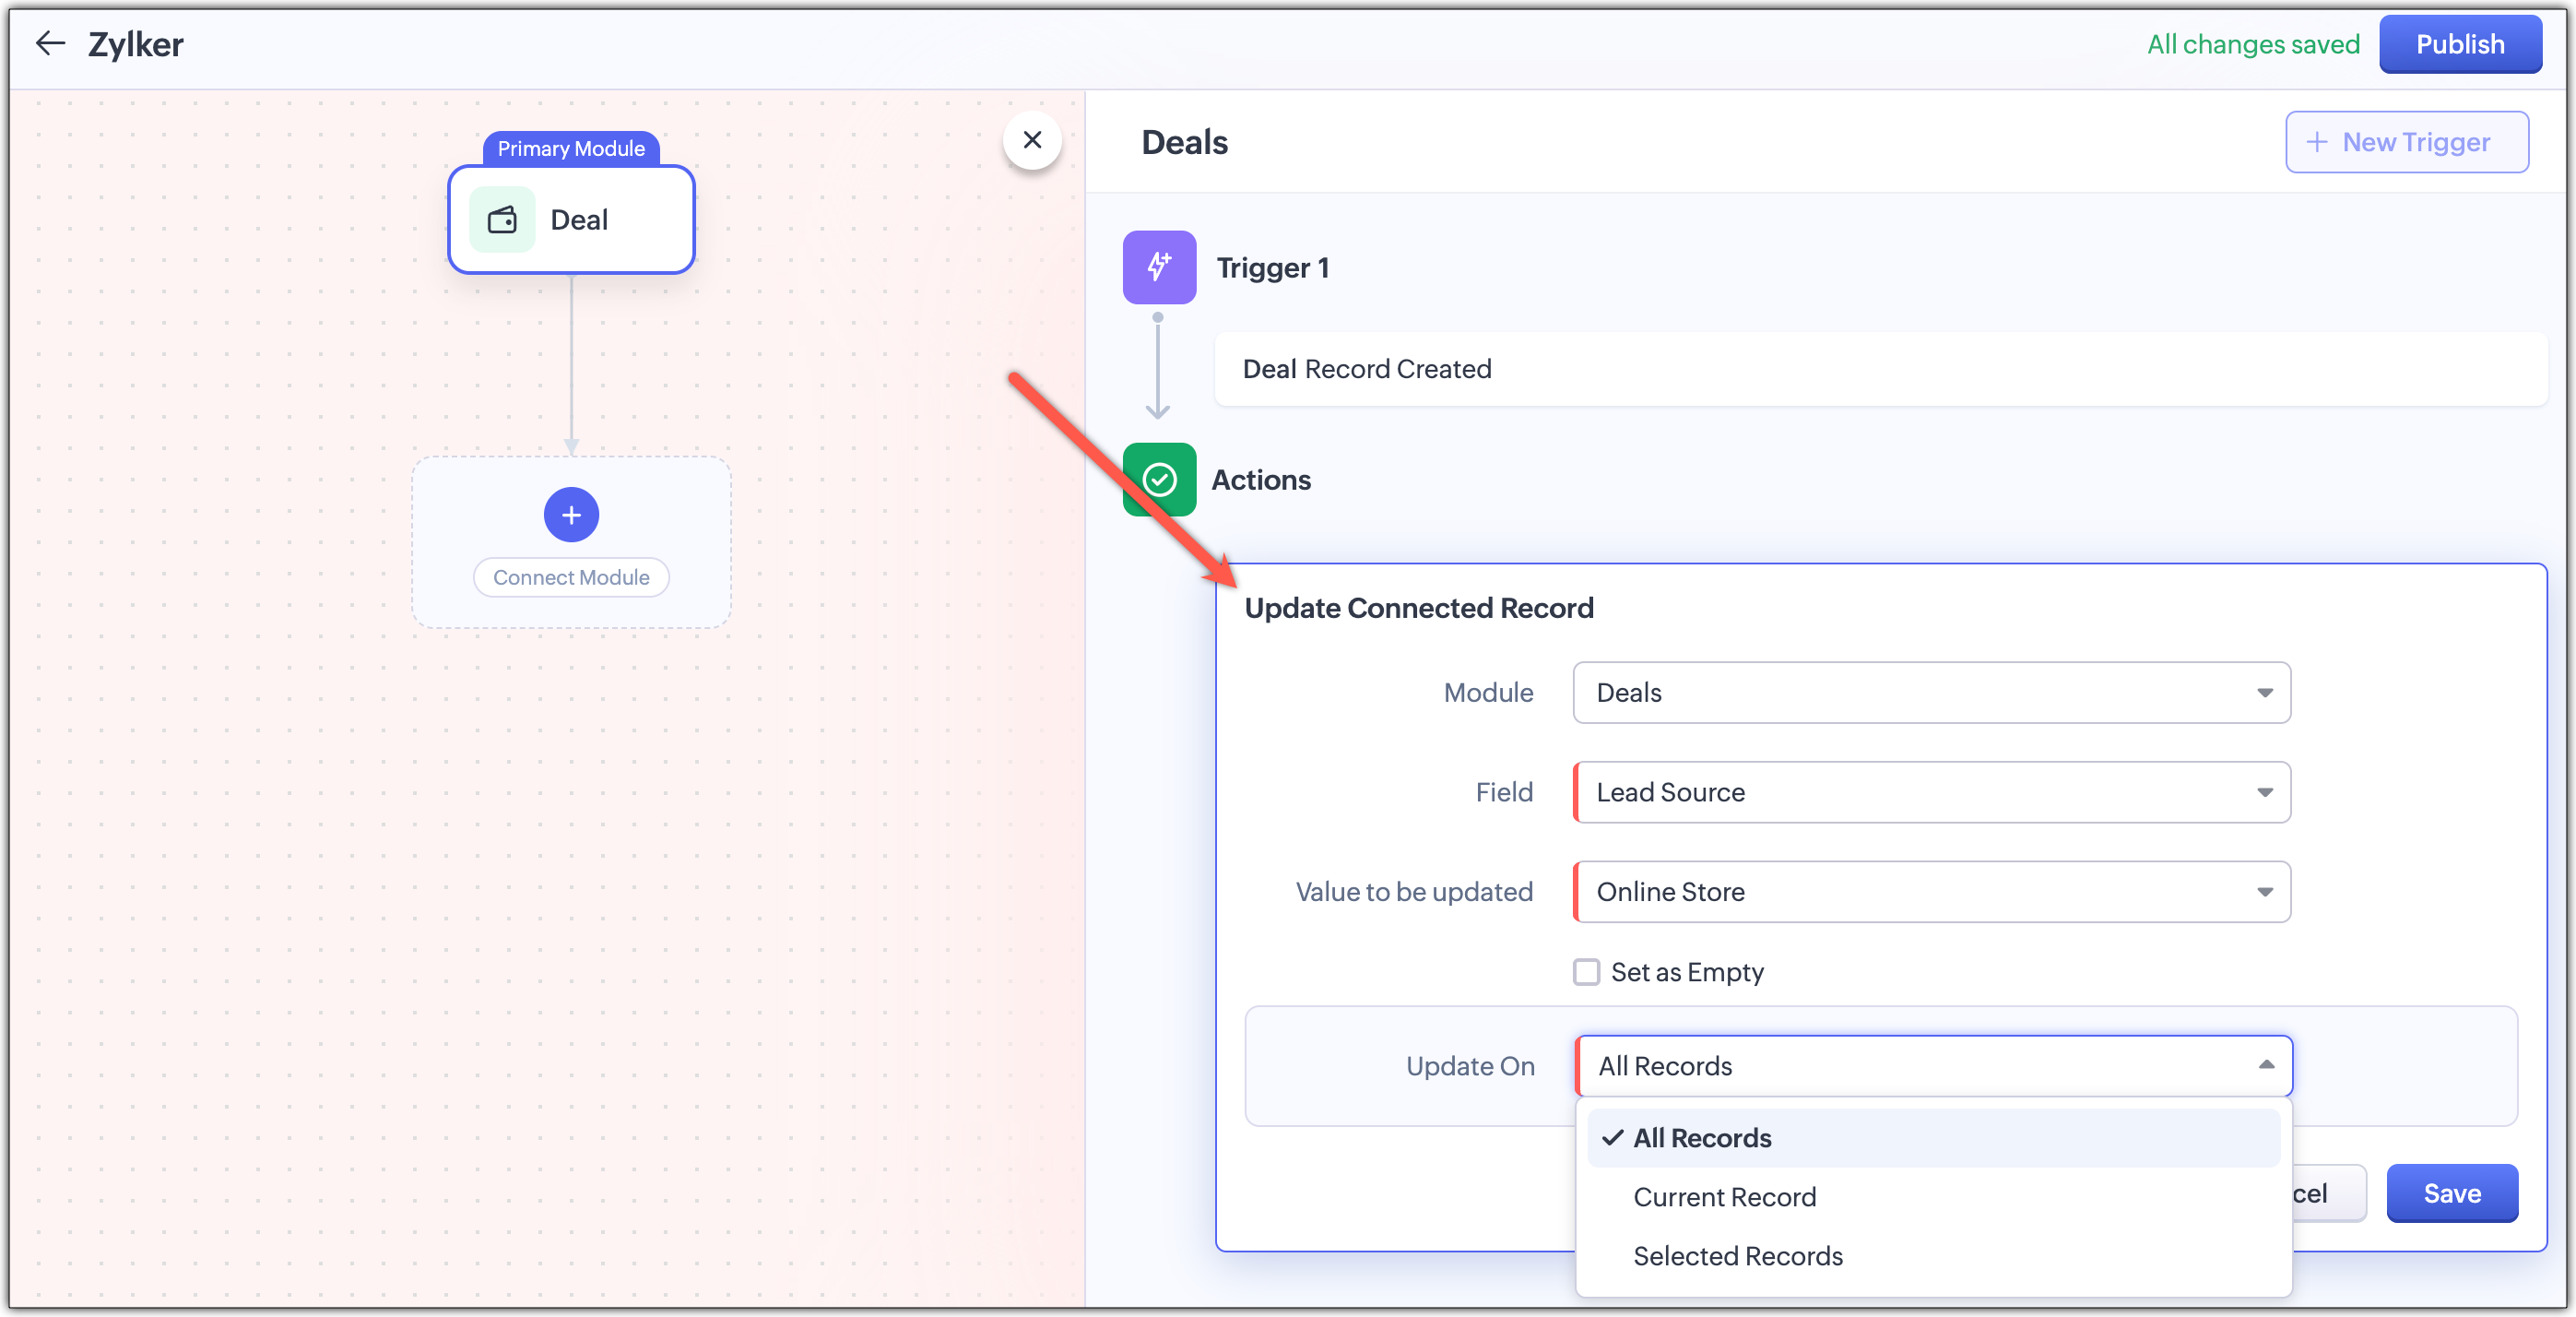
Task: Choose Current Record from the list
Action: point(1724,1197)
